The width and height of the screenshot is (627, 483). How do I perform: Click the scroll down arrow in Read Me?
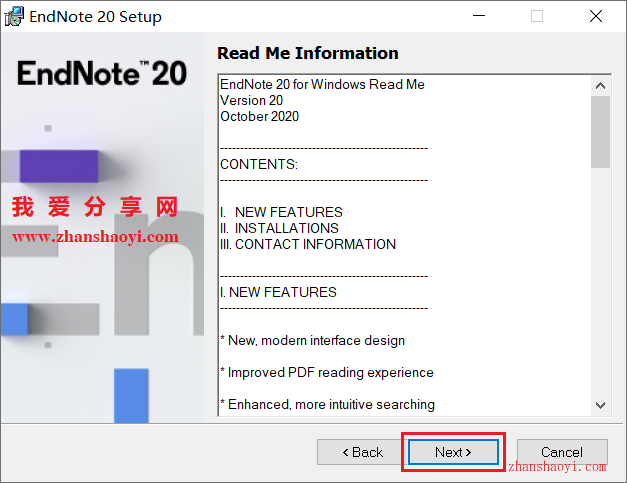600,405
